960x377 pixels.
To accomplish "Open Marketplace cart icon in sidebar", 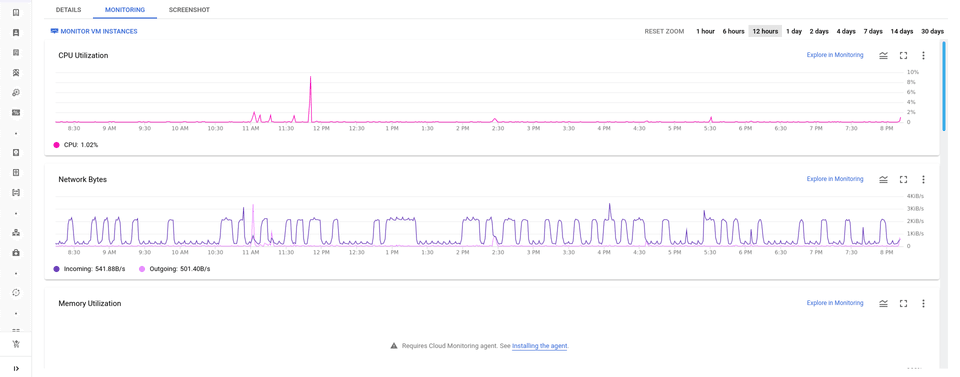I will click(17, 344).
